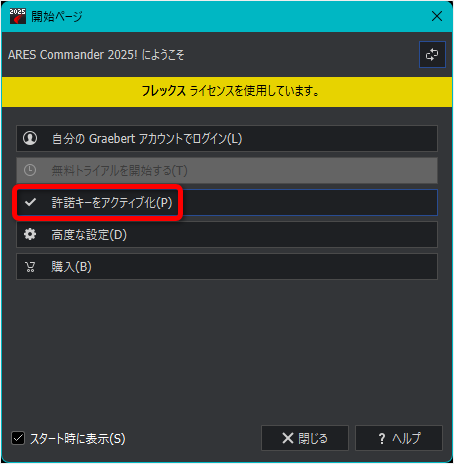This screenshot has height=464, width=454.
Task: Click the gear icon for 高度な設定
Action: pos(30,234)
